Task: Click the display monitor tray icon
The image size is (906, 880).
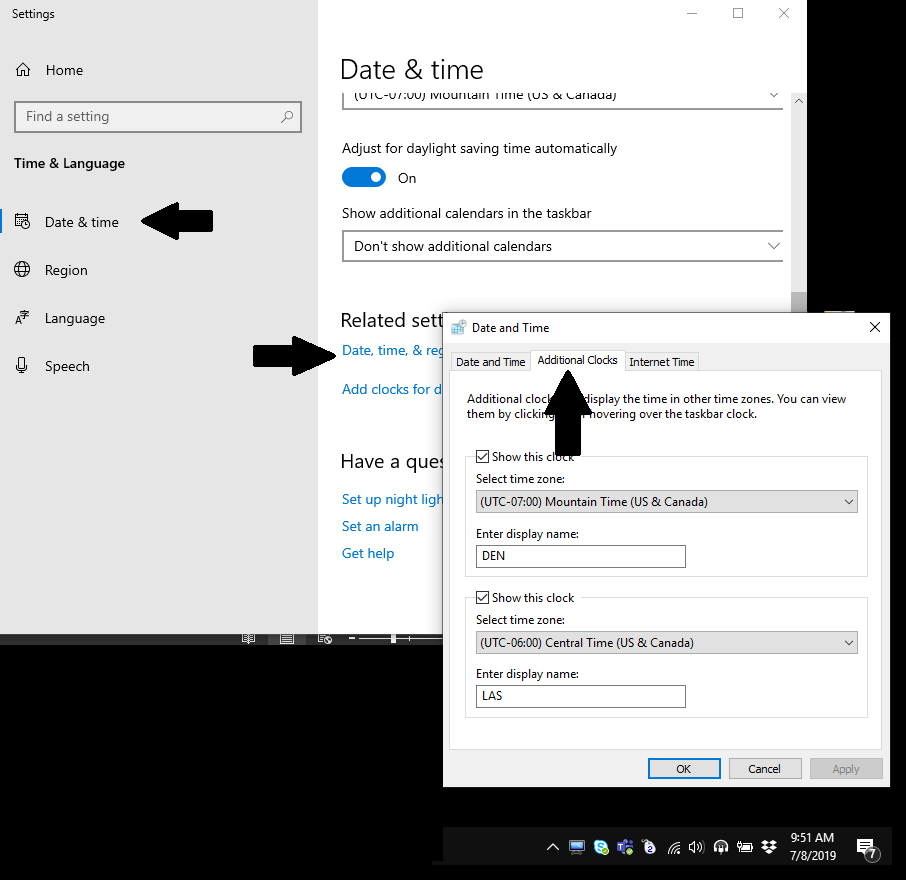Action: [577, 847]
